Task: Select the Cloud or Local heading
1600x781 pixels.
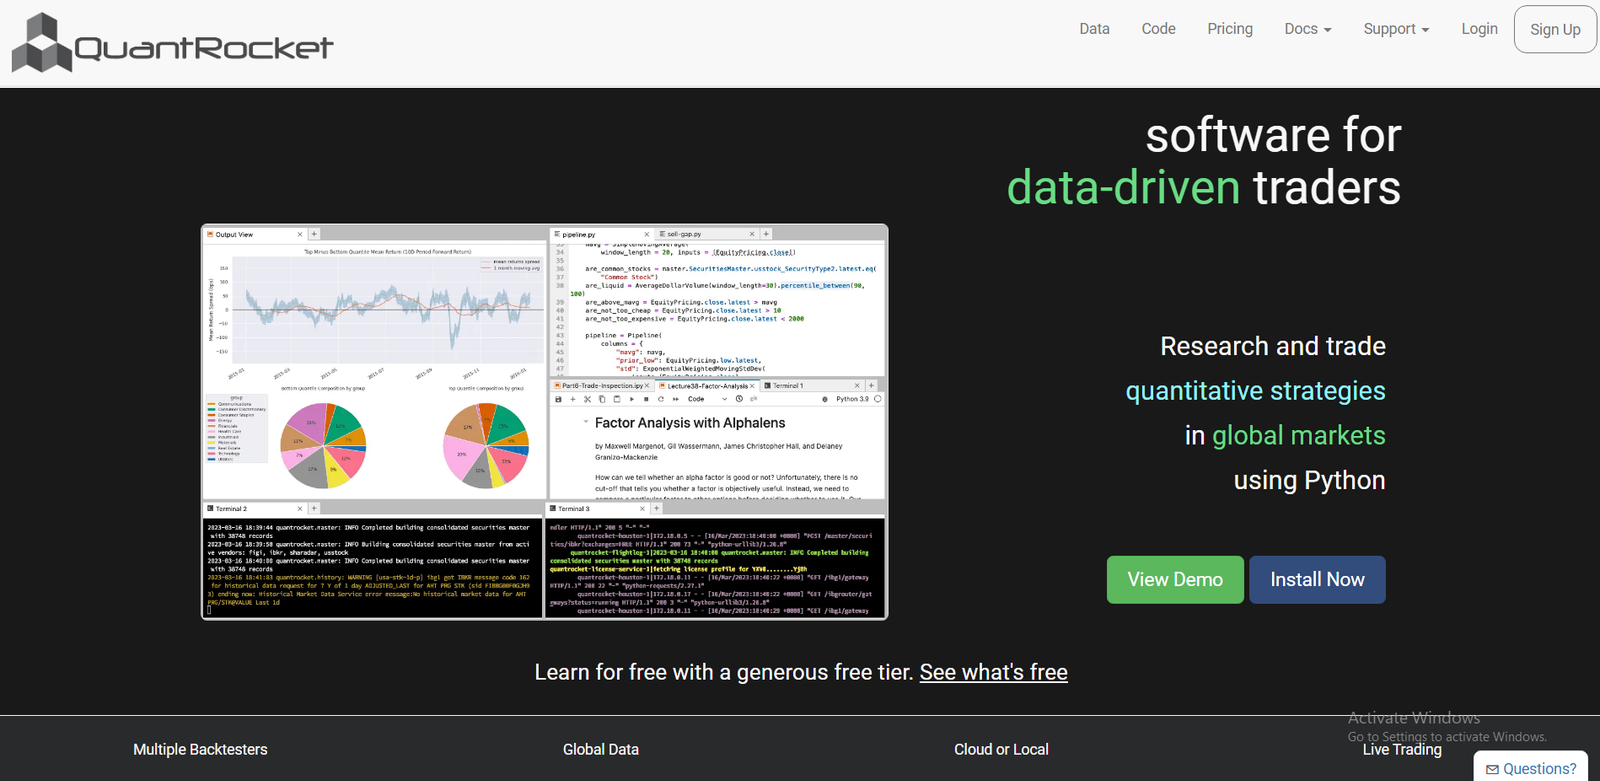Action: (1001, 749)
